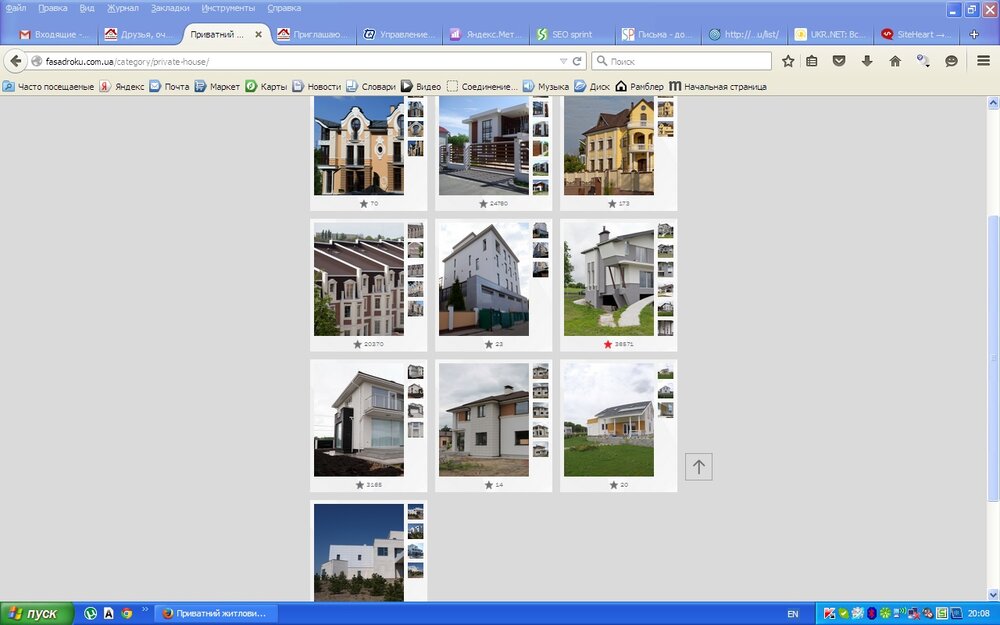
Task: Click the back navigation arrow
Action: coord(15,61)
